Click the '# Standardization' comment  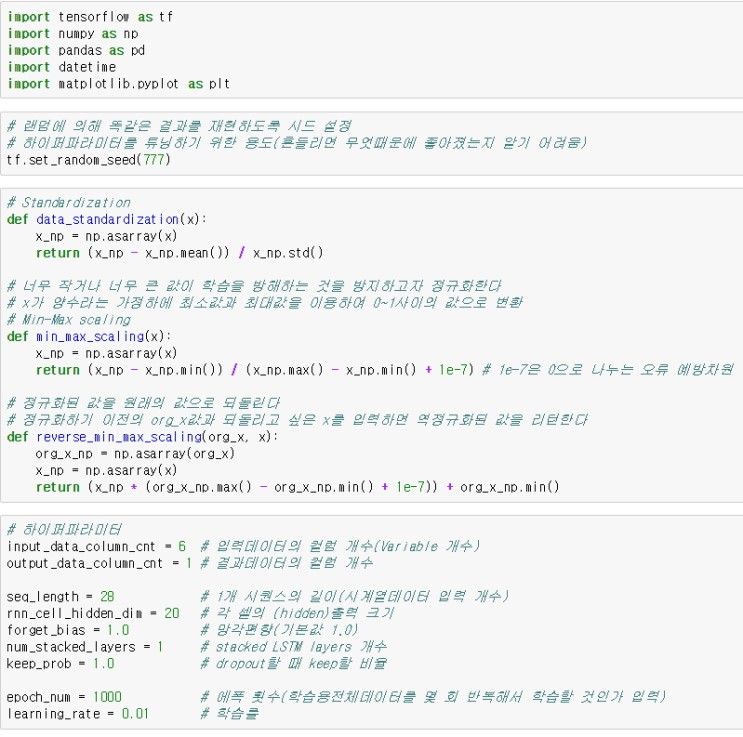[69, 203]
